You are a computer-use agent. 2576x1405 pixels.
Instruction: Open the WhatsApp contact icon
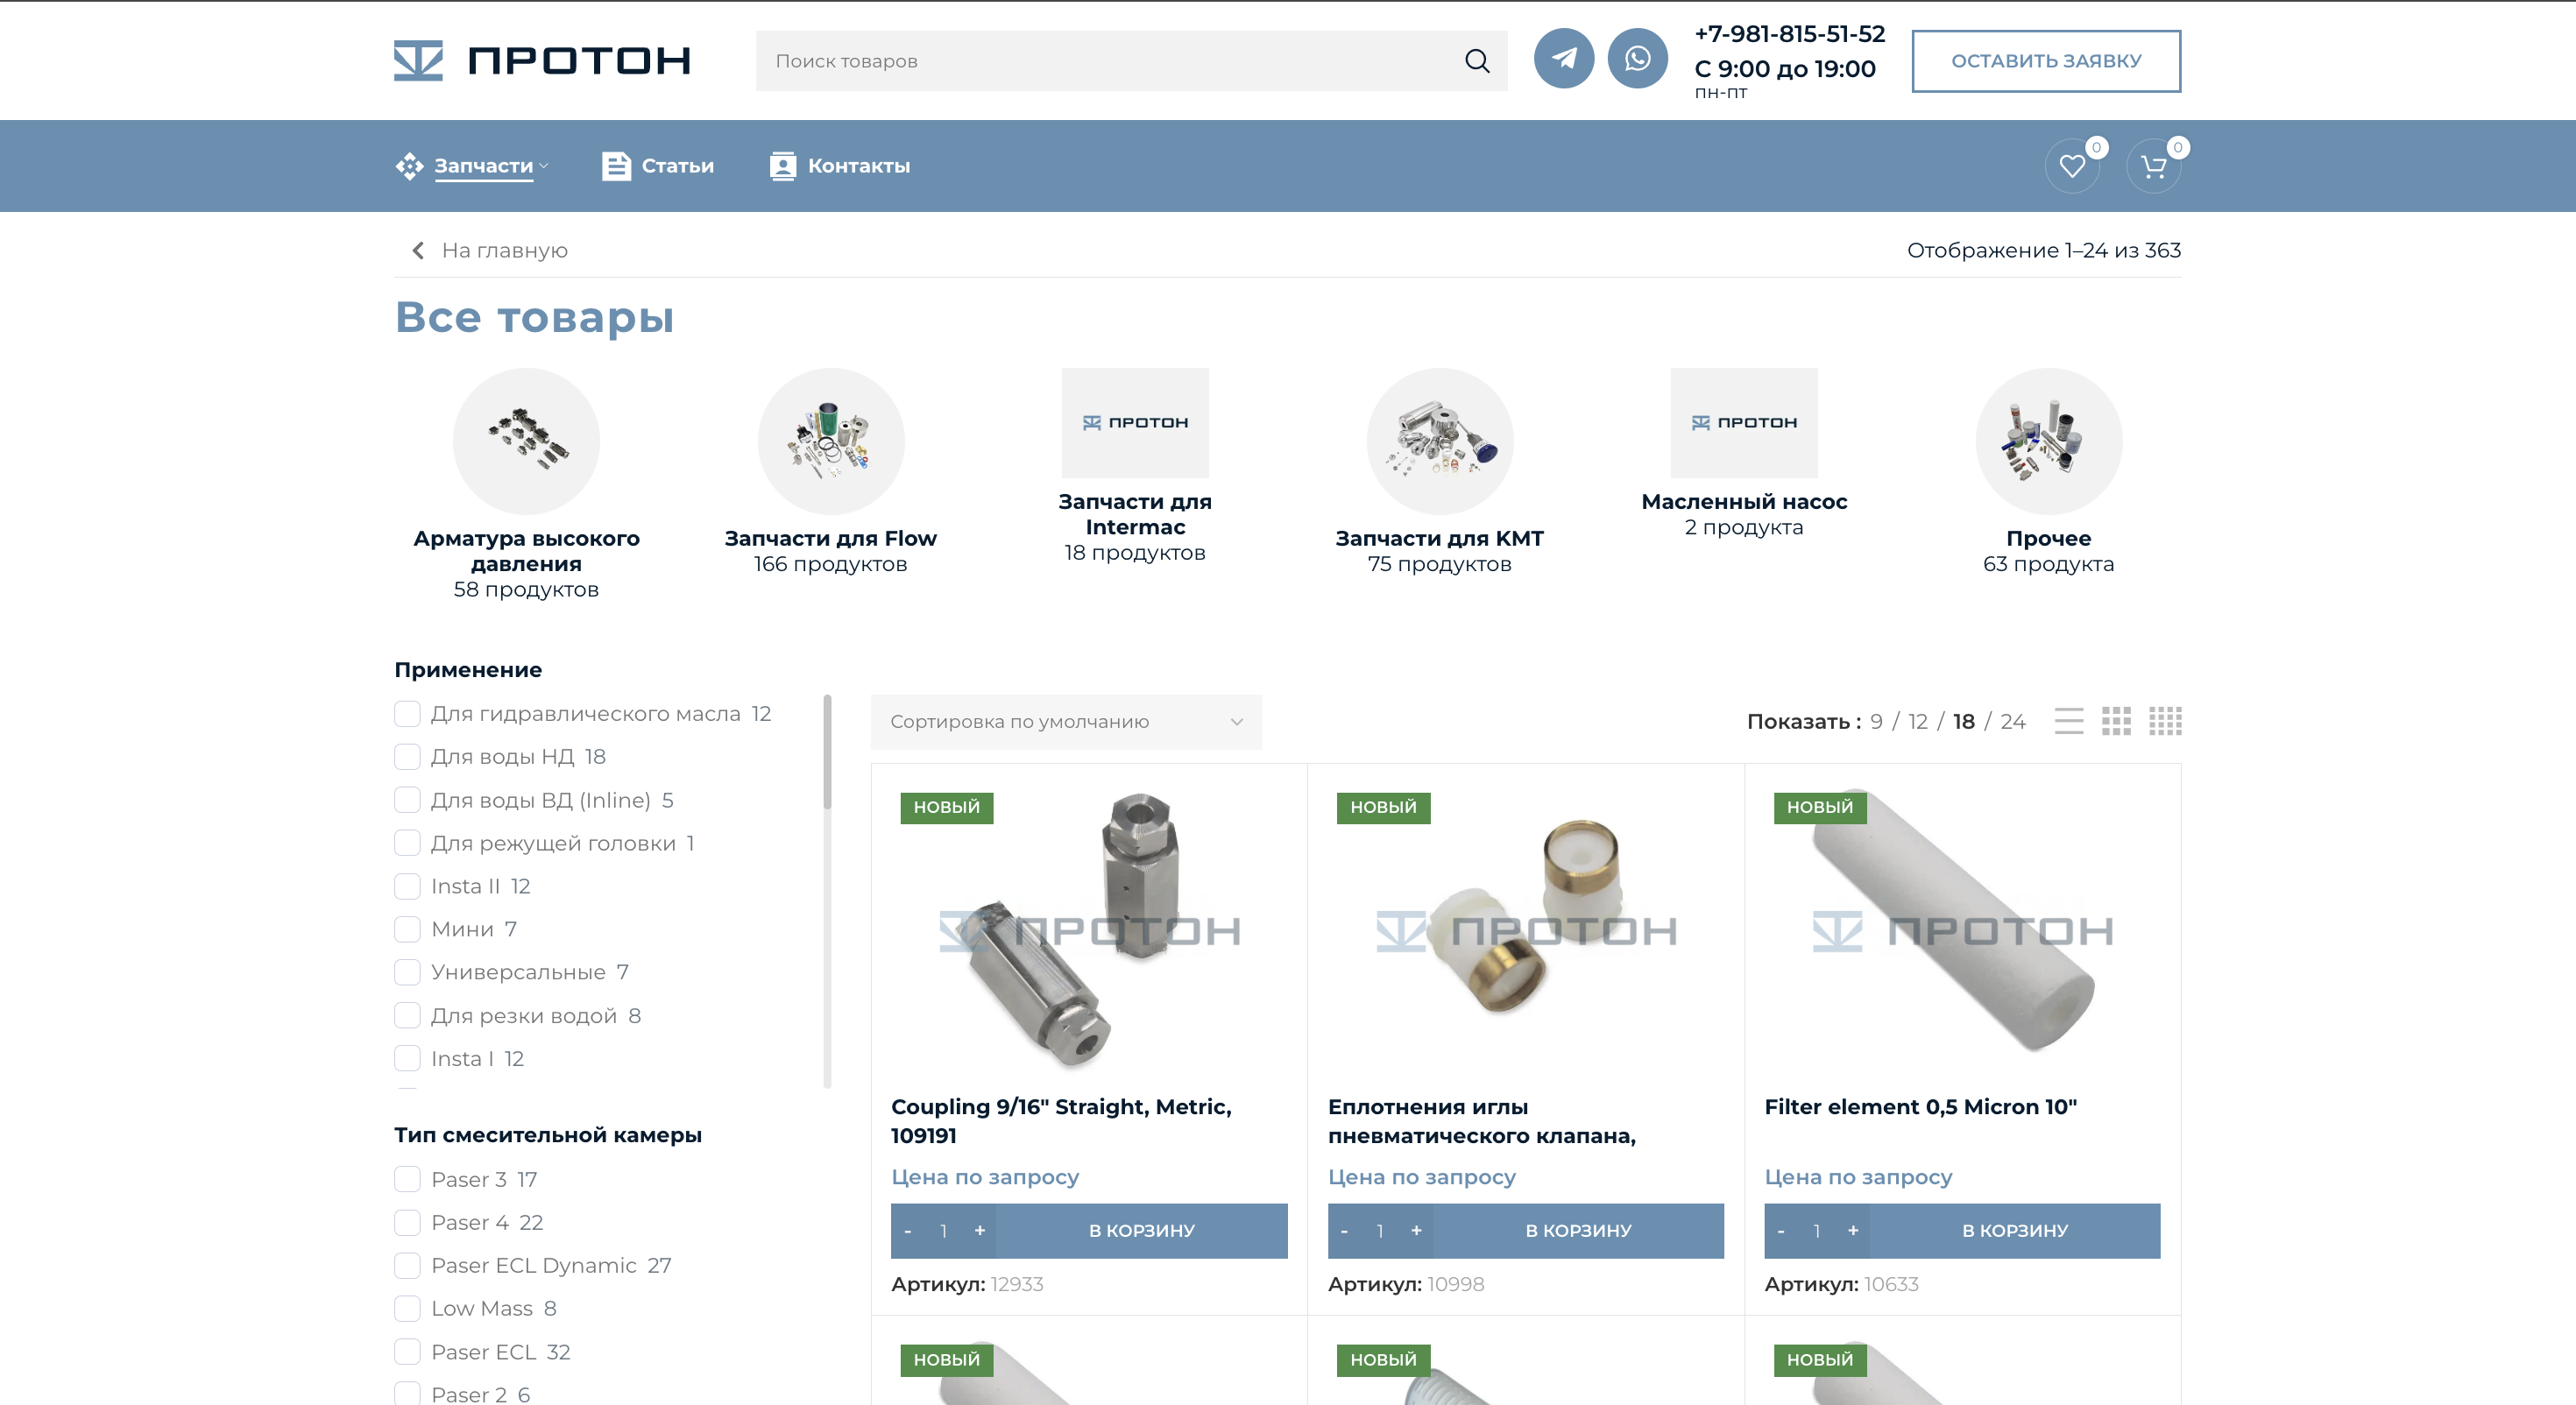click(x=1637, y=59)
